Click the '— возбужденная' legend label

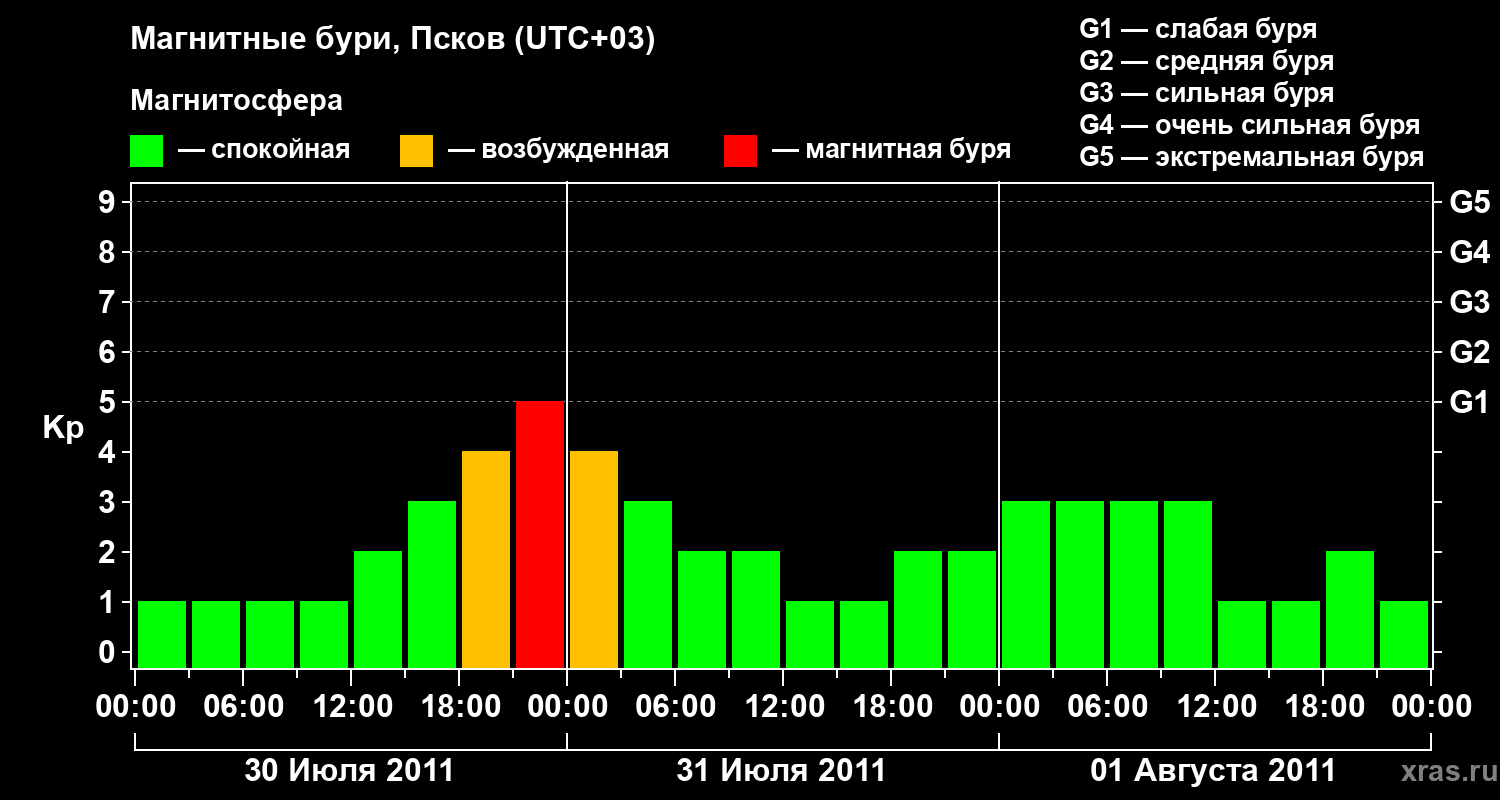[558, 151]
